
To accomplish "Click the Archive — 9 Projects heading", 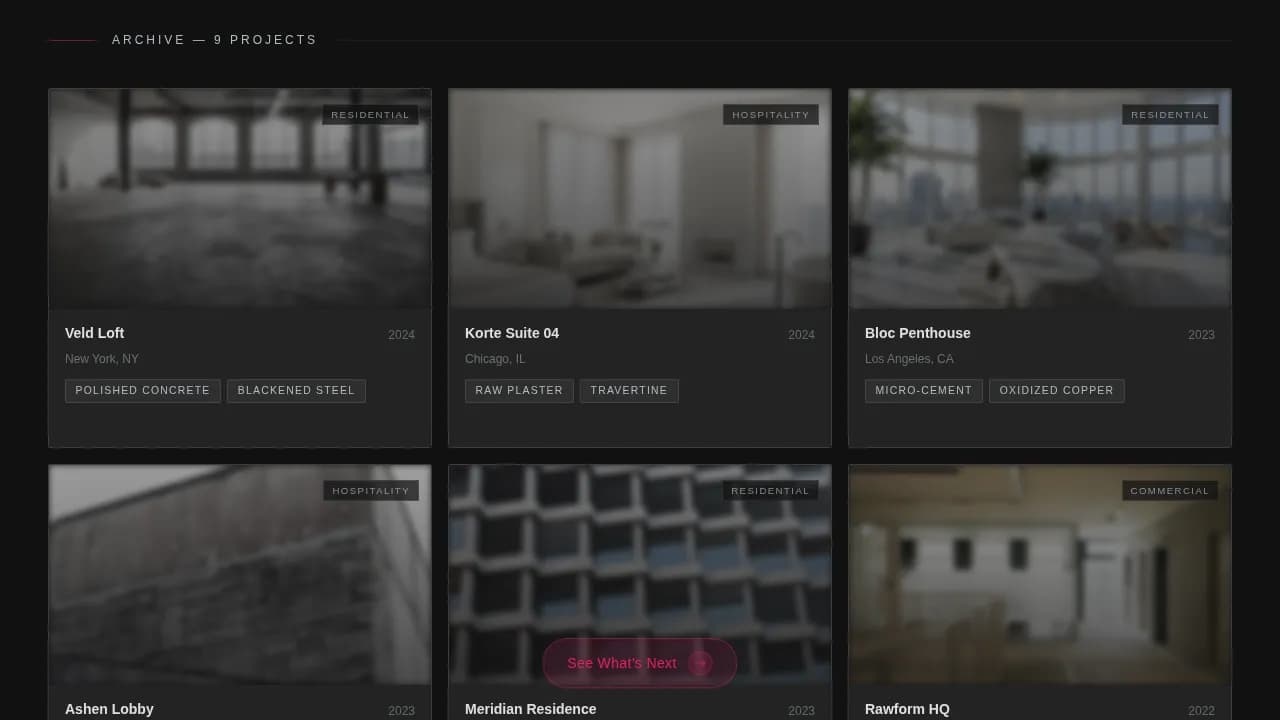I will [214, 40].
